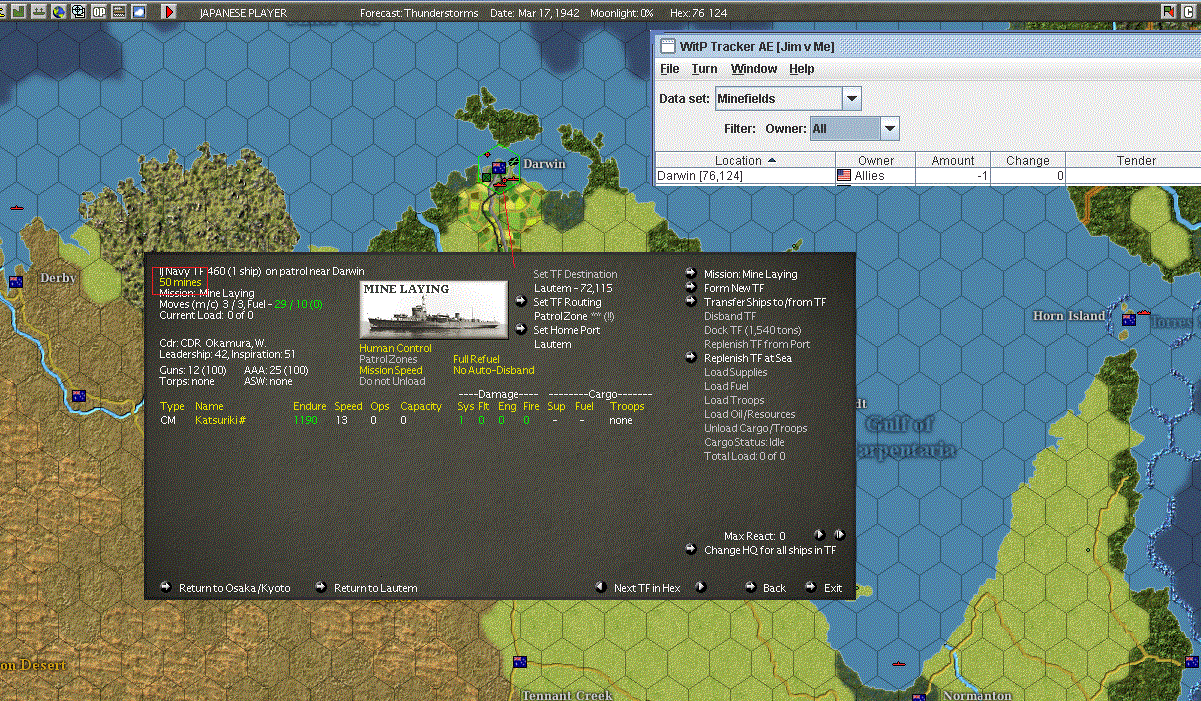The image size is (1201, 701).
Task: Toggle Full Refuel setting
Action: 476,359
